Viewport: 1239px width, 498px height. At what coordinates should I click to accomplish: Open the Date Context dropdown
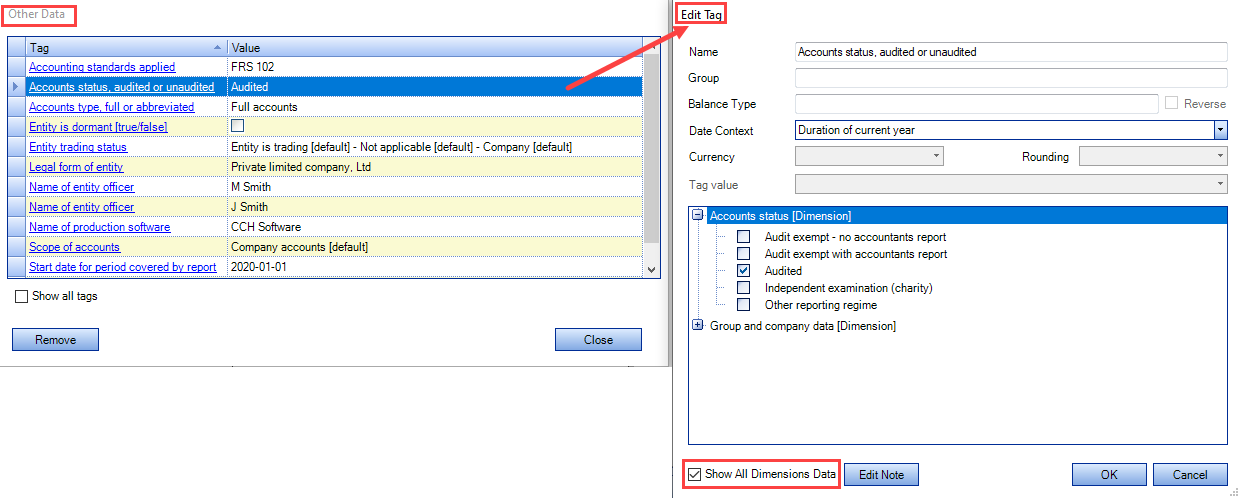(x=1220, y=130)
